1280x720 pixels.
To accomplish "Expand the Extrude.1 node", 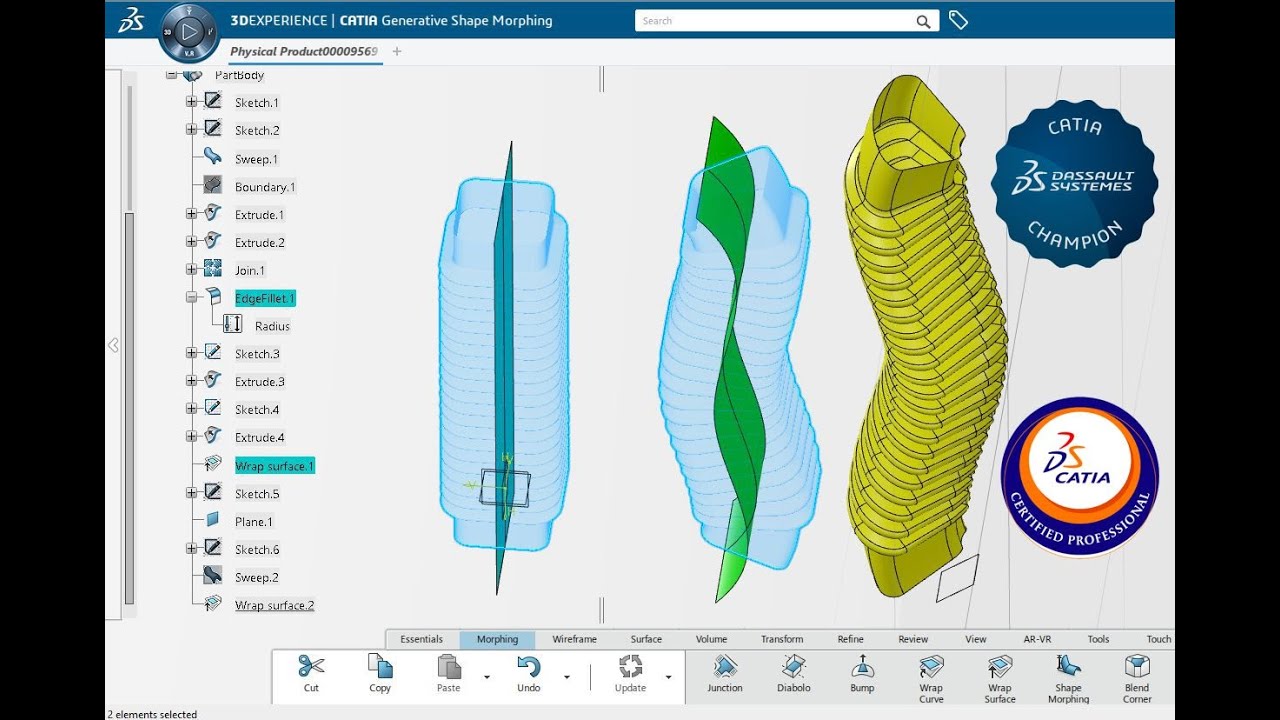I will pos(192,214).
